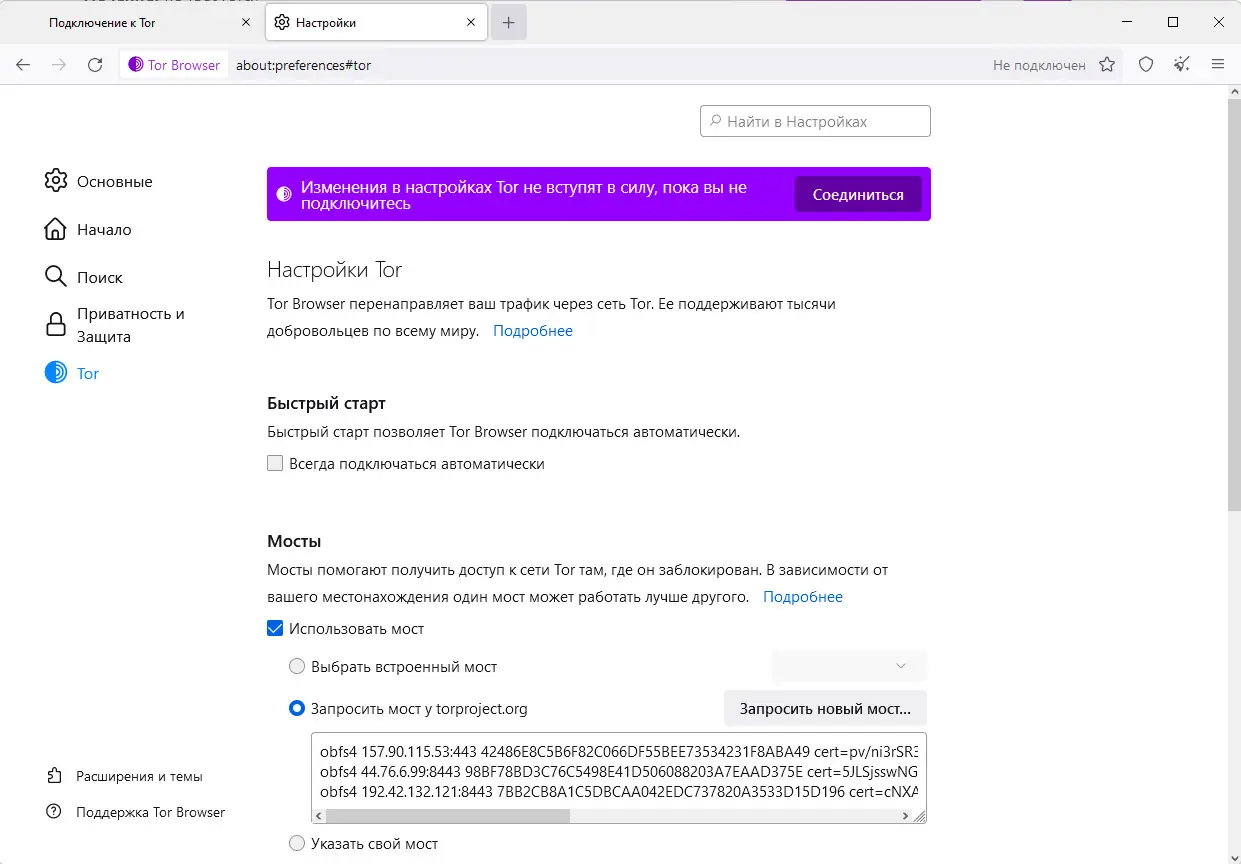Select the Приватность и Защита lock icon
Image resolution: width=1241 pixels, height=864 pixels.
point(55,324)
